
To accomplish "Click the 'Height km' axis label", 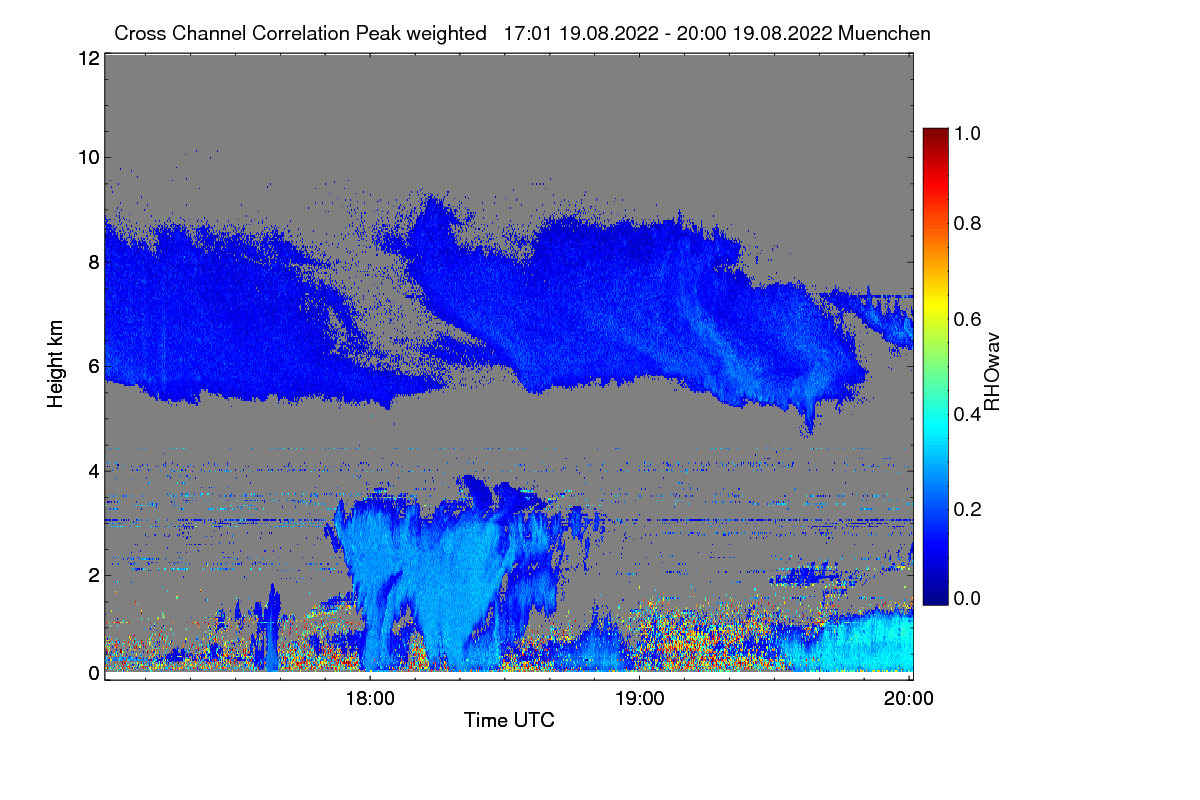I will pos(56,364).
